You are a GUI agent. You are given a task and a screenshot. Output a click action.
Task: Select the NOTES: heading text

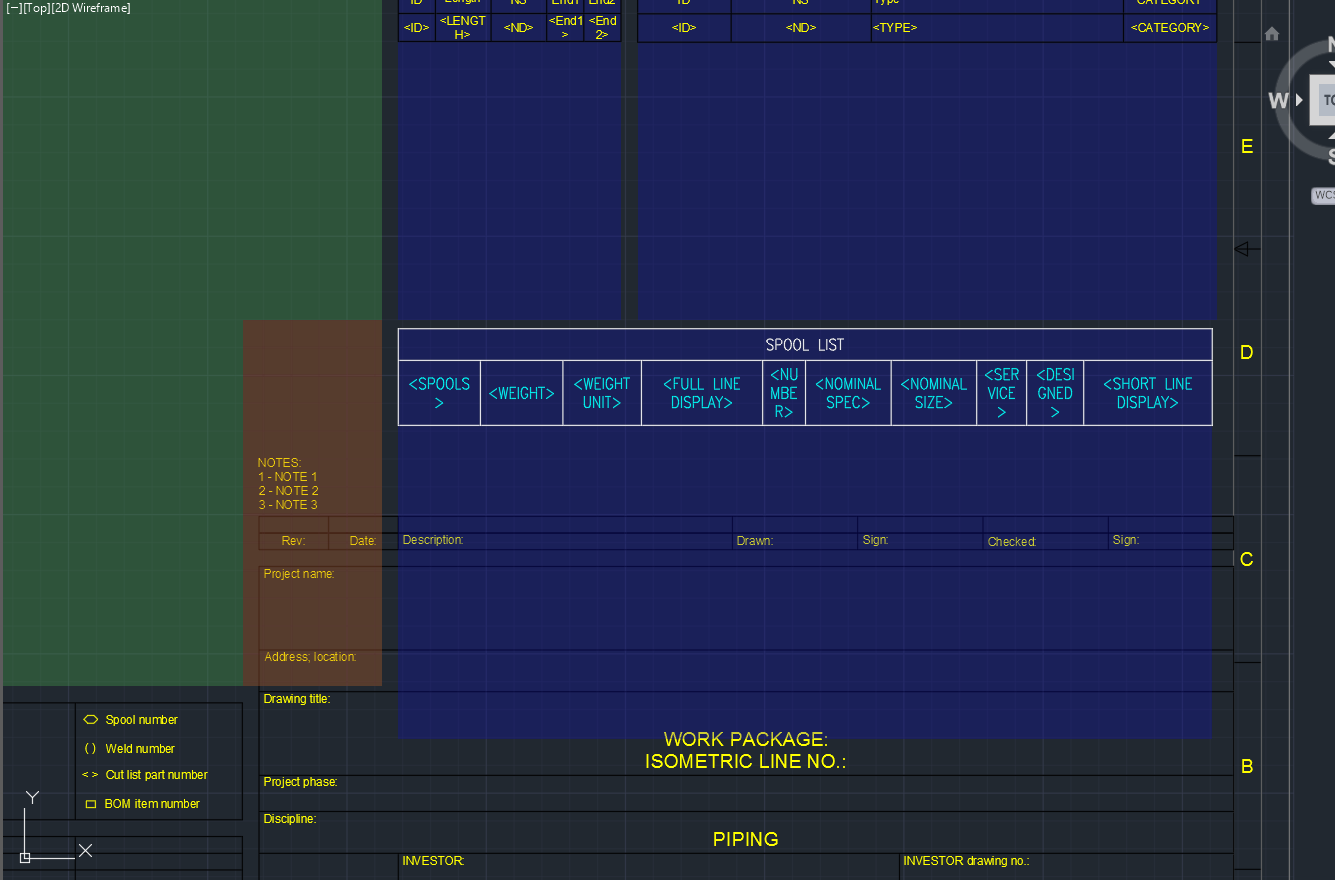click(279, 463)
